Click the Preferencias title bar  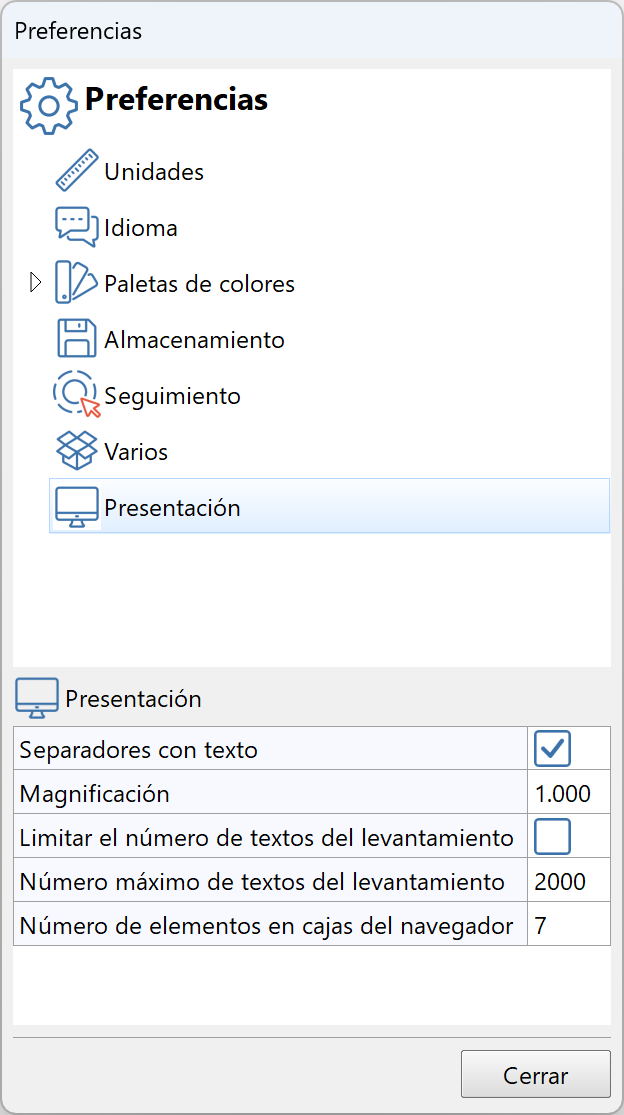click(77, 31)
